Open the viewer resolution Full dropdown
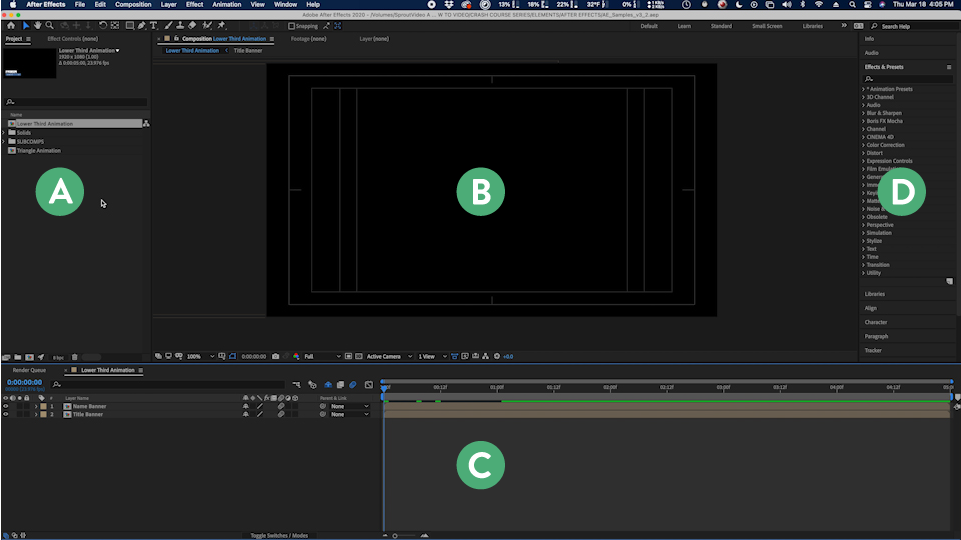 [x=321, y=356]
